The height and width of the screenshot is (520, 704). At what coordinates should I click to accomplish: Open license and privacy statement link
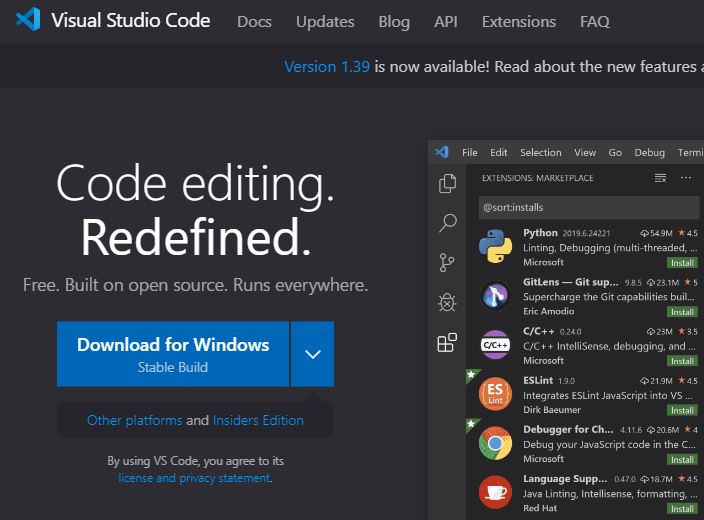coord(195,478)
